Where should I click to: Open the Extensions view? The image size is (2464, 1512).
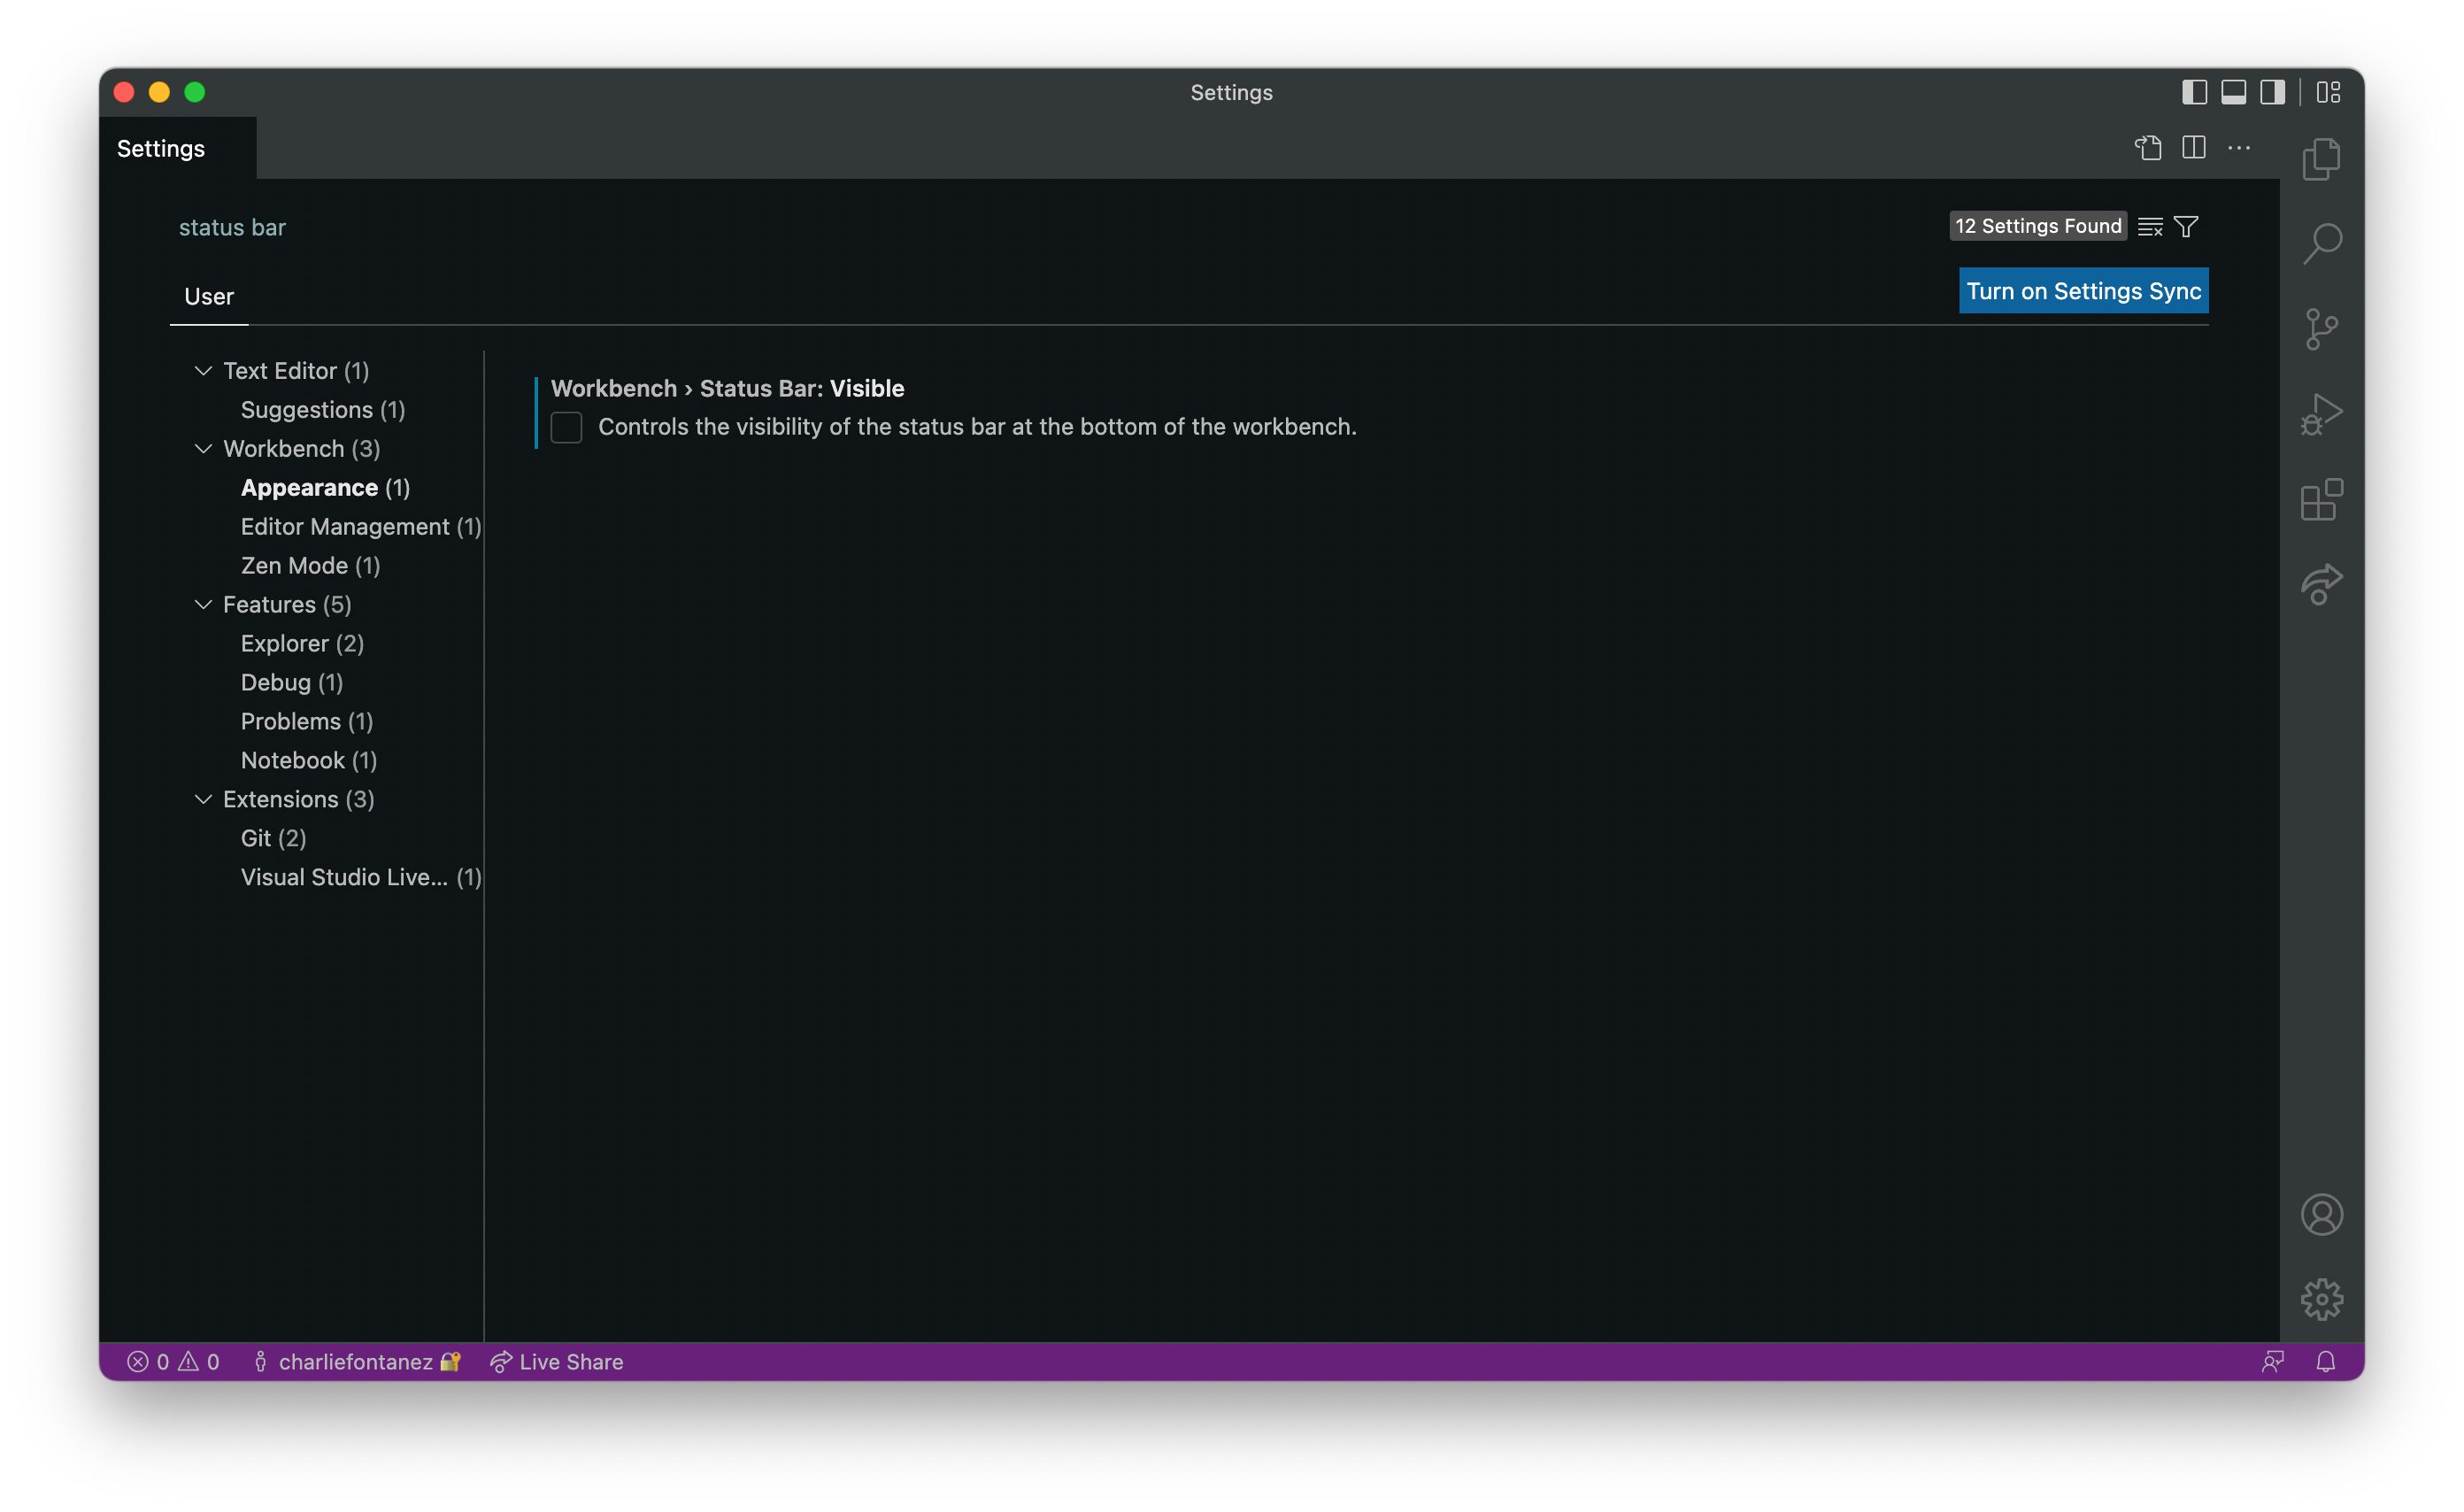click(x=2322, y=500)
